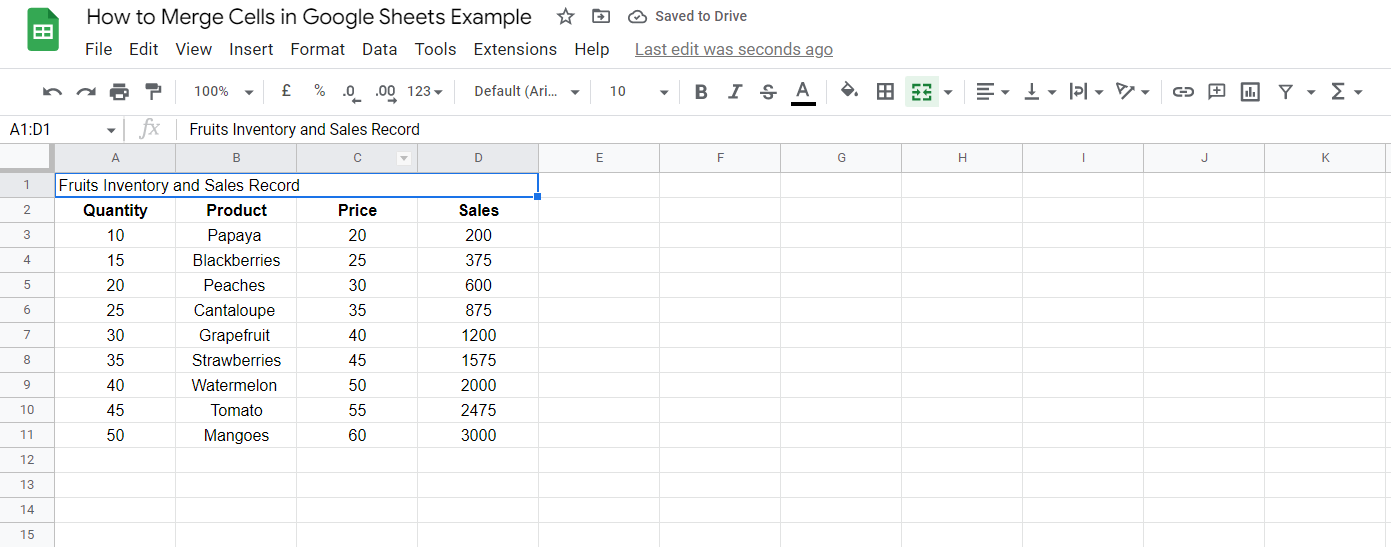
Task: Click the Undo arrow icon
Action: (53, 91)
